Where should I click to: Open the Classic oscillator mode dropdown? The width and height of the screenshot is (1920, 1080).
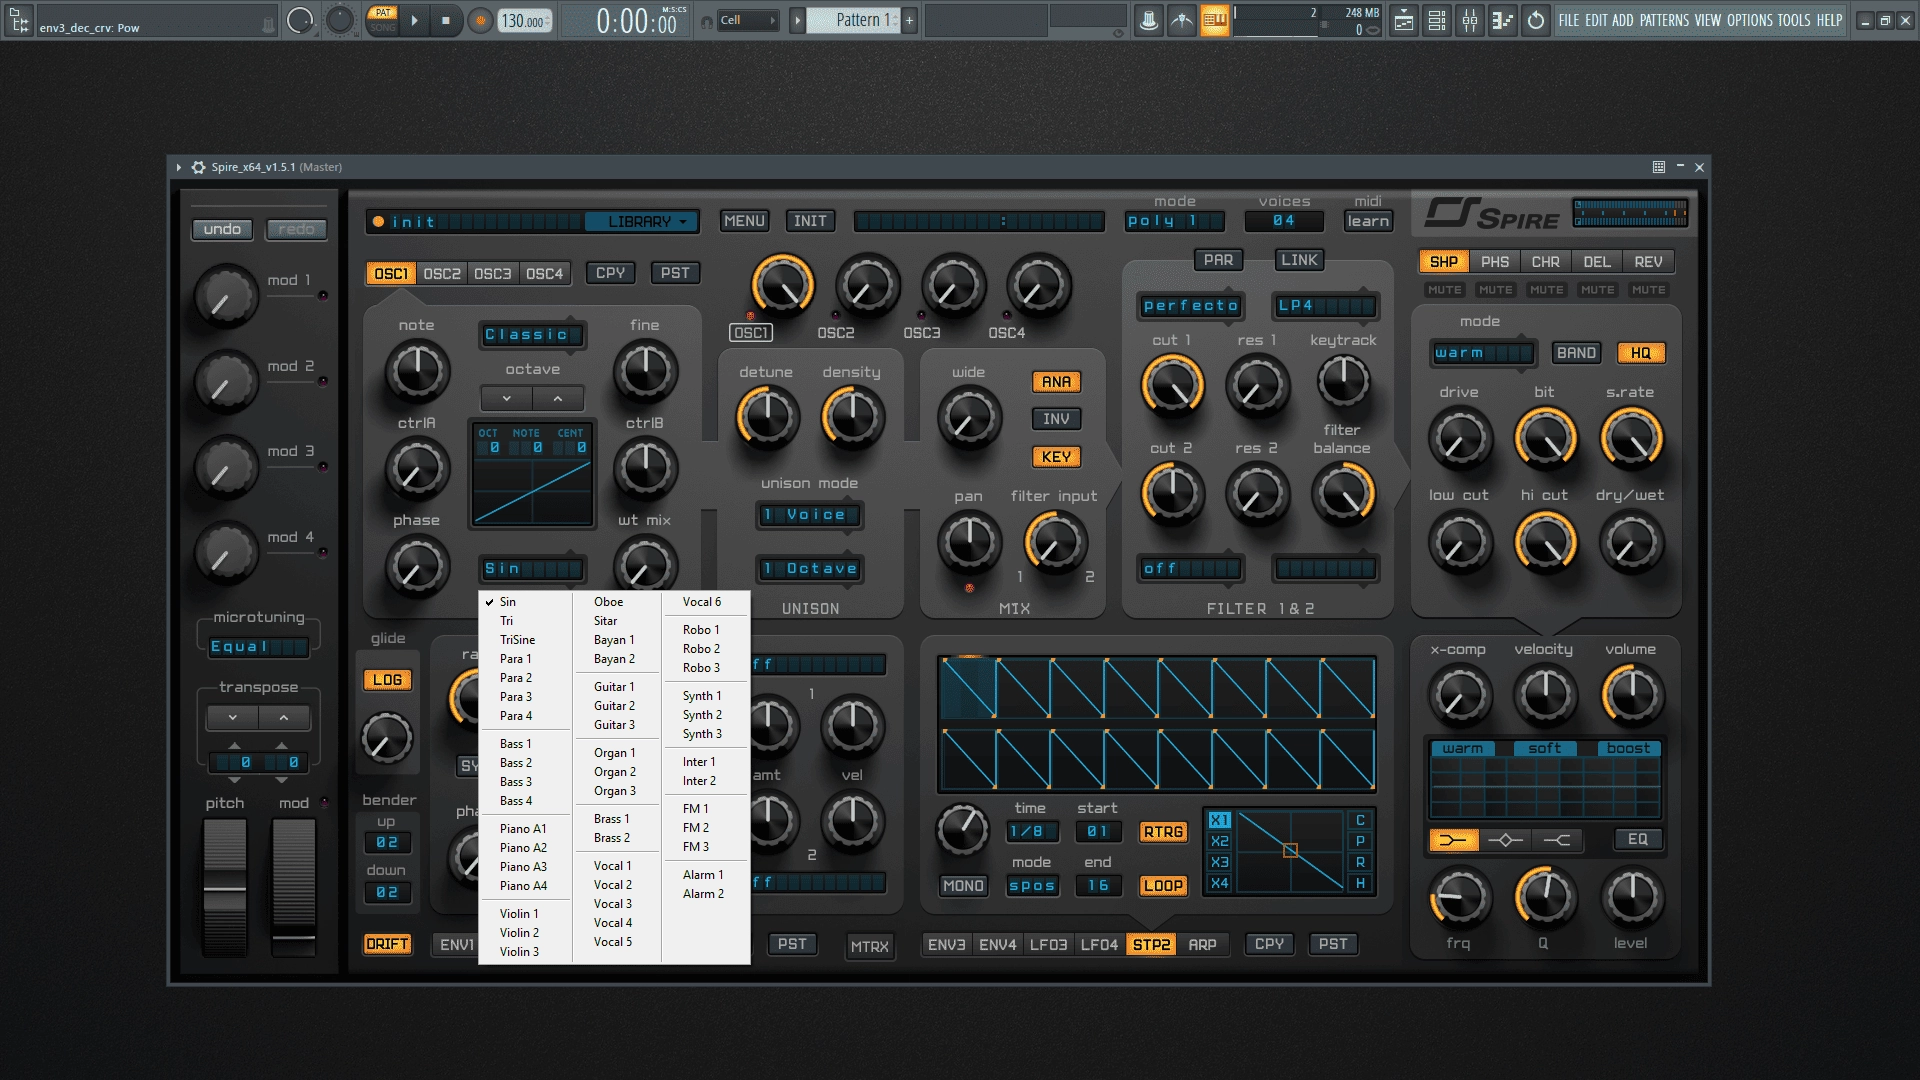tap(532, 335)
